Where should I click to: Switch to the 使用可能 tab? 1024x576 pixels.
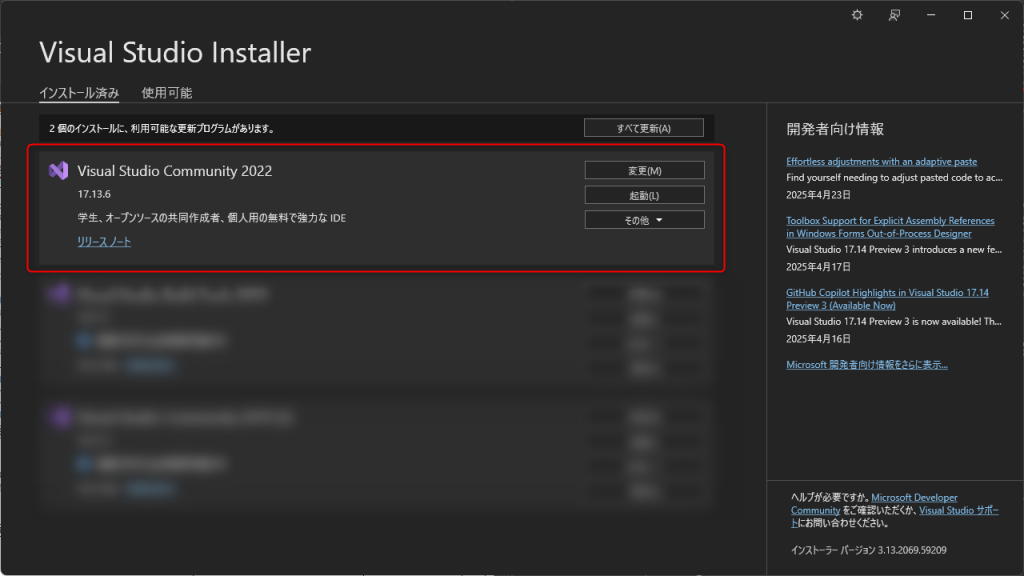(167, 93)
